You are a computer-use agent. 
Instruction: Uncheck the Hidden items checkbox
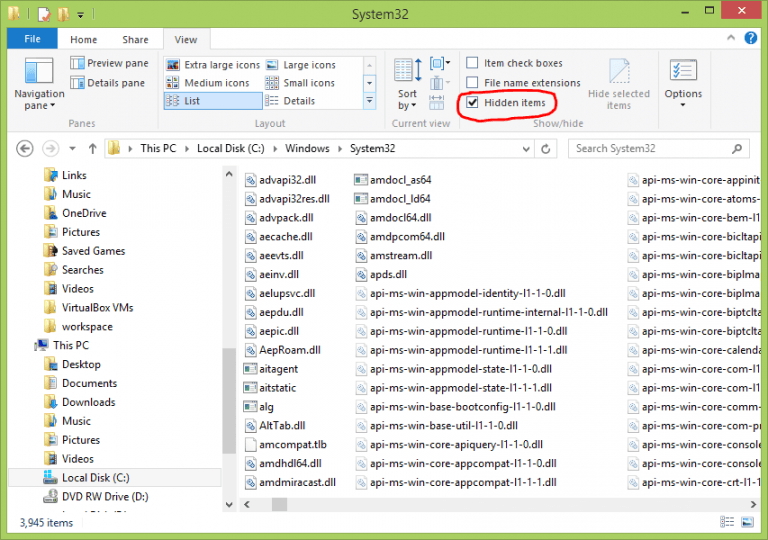pyautogui.click(x=473, y=102)
